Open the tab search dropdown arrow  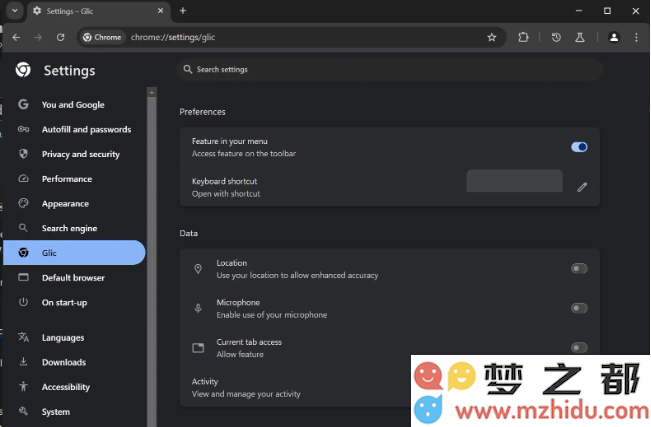point(15,11)
